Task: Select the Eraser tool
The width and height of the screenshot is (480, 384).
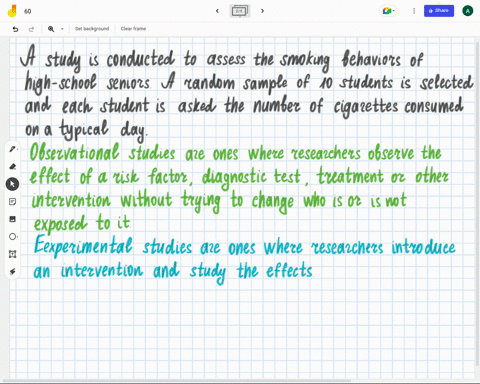Action: point(12,166)
